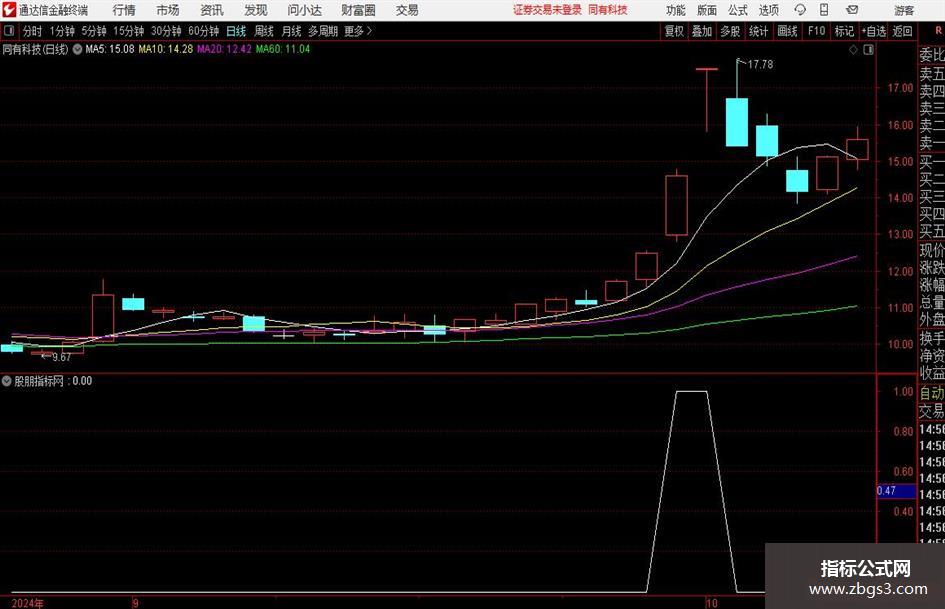
Task: Click the MA20: 12.42 indicator label
Action: [x=224, y=49]
